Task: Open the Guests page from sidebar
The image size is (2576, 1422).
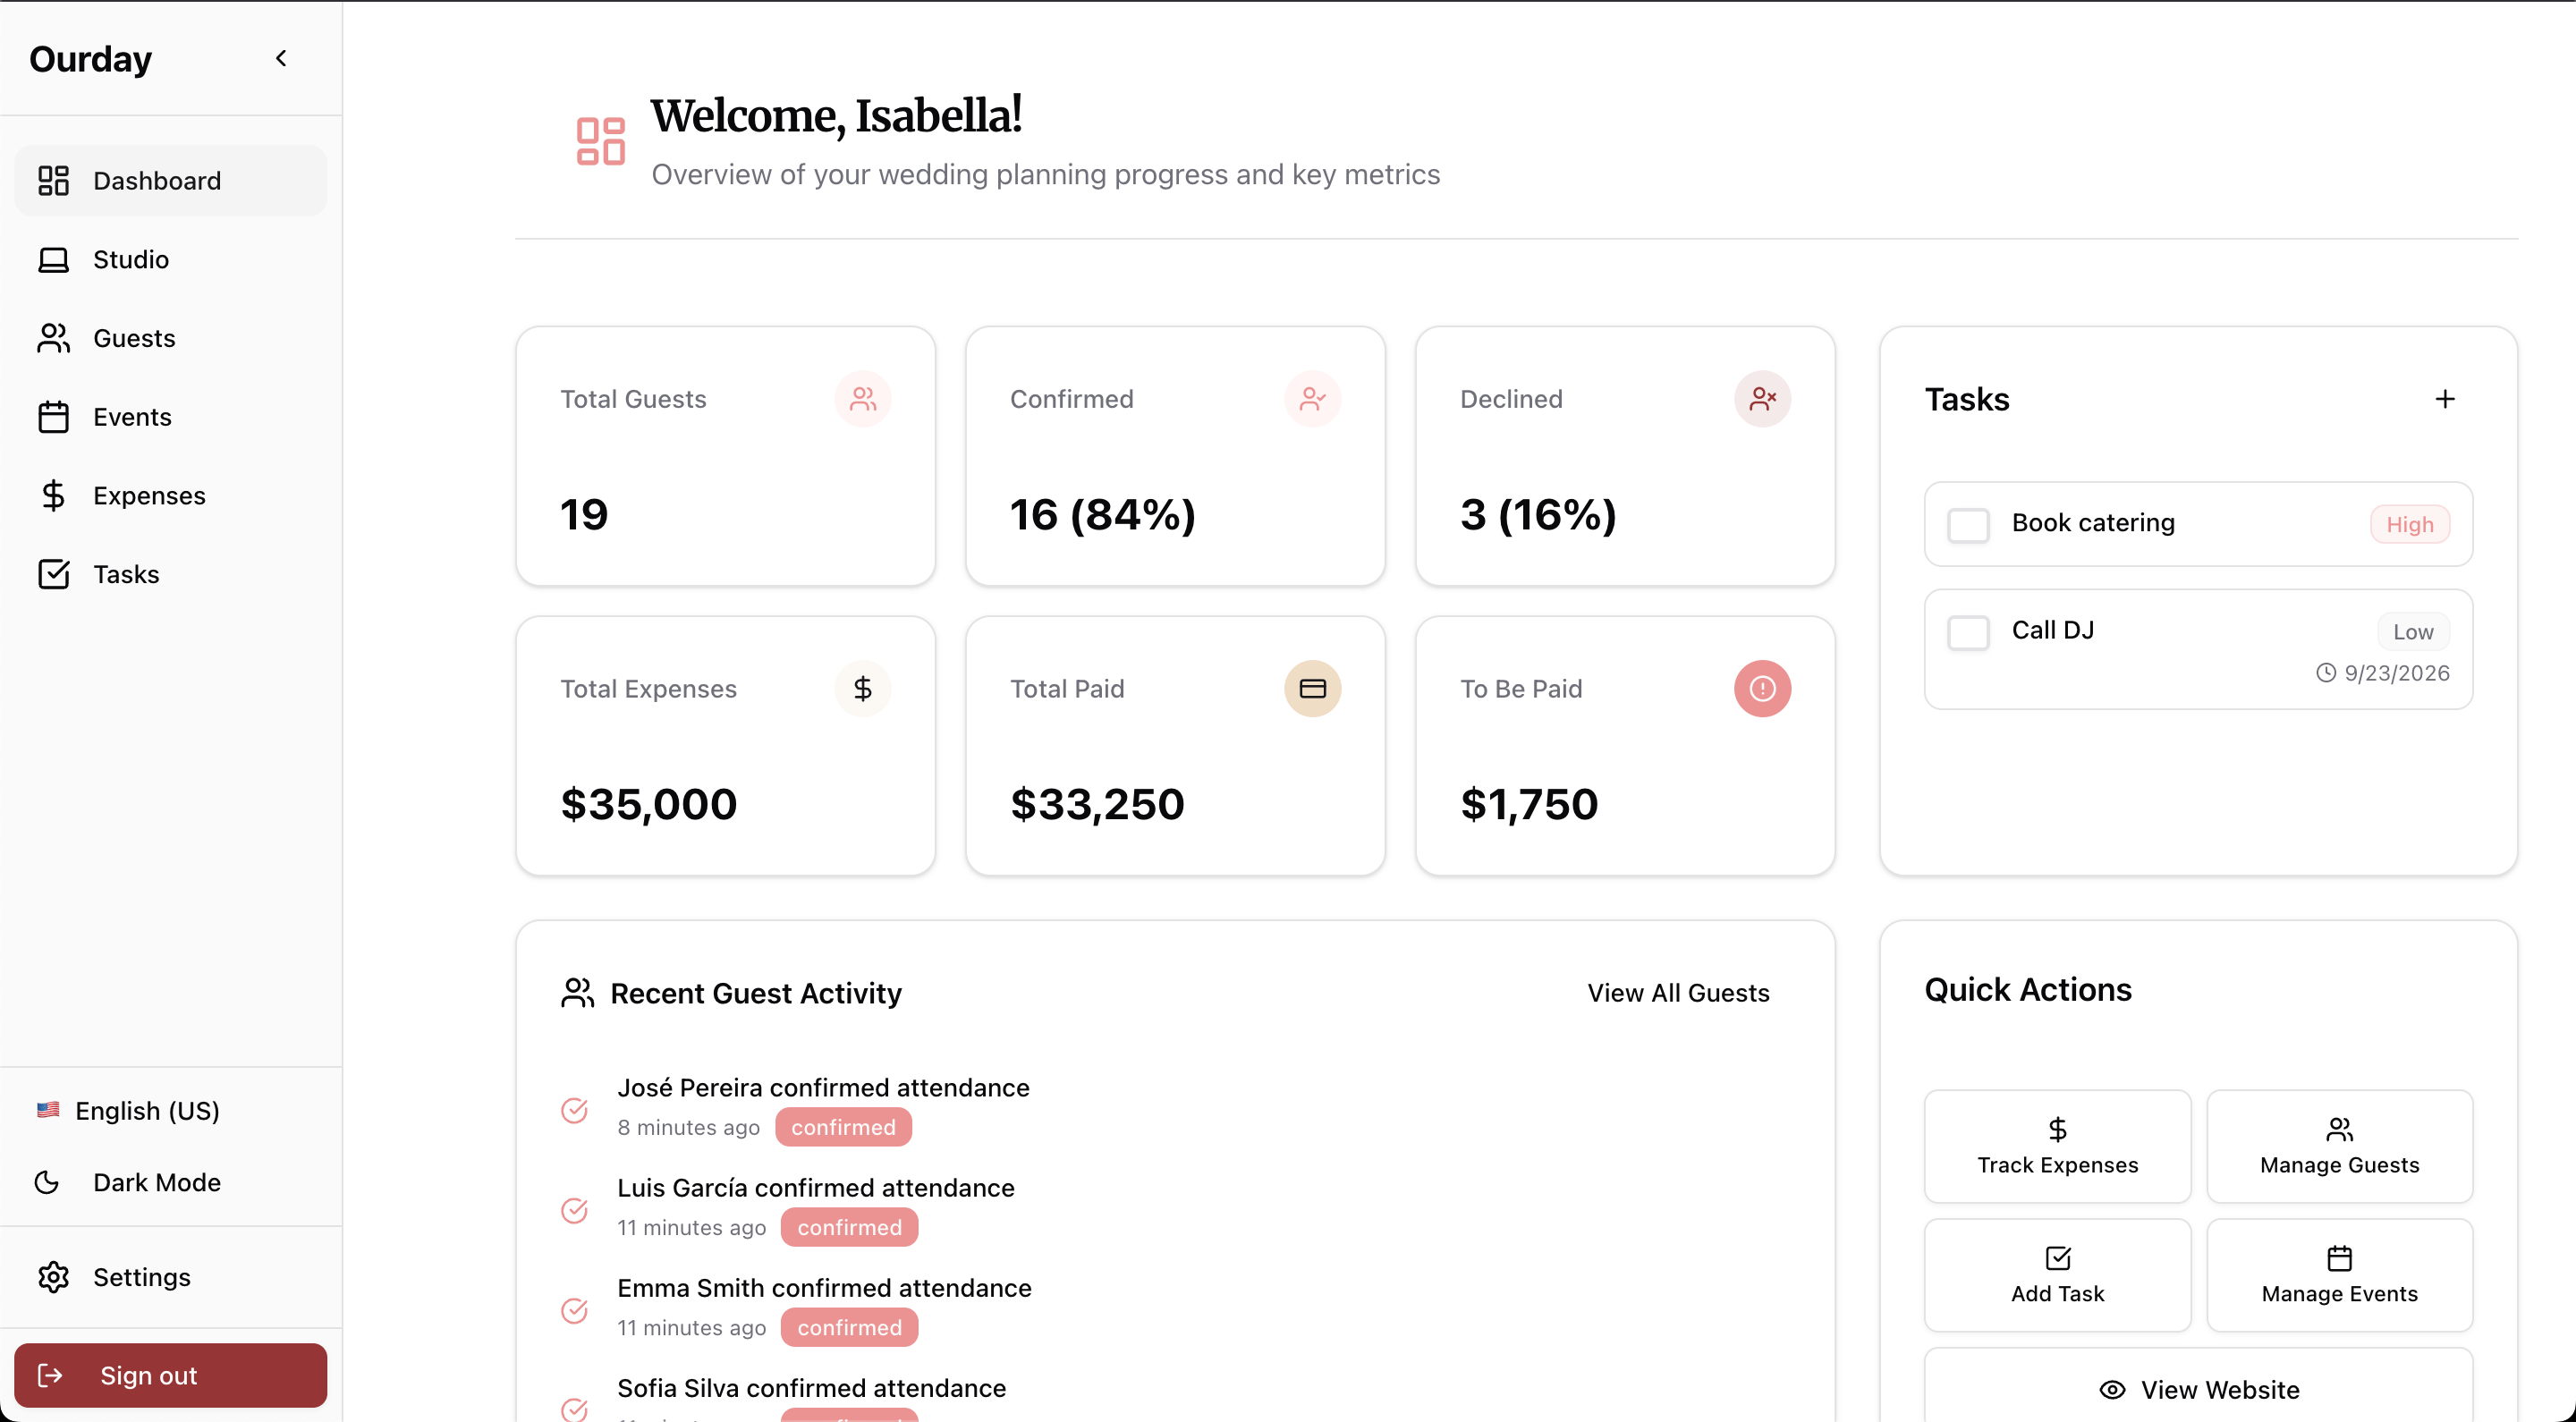Action: click(134, 338)
